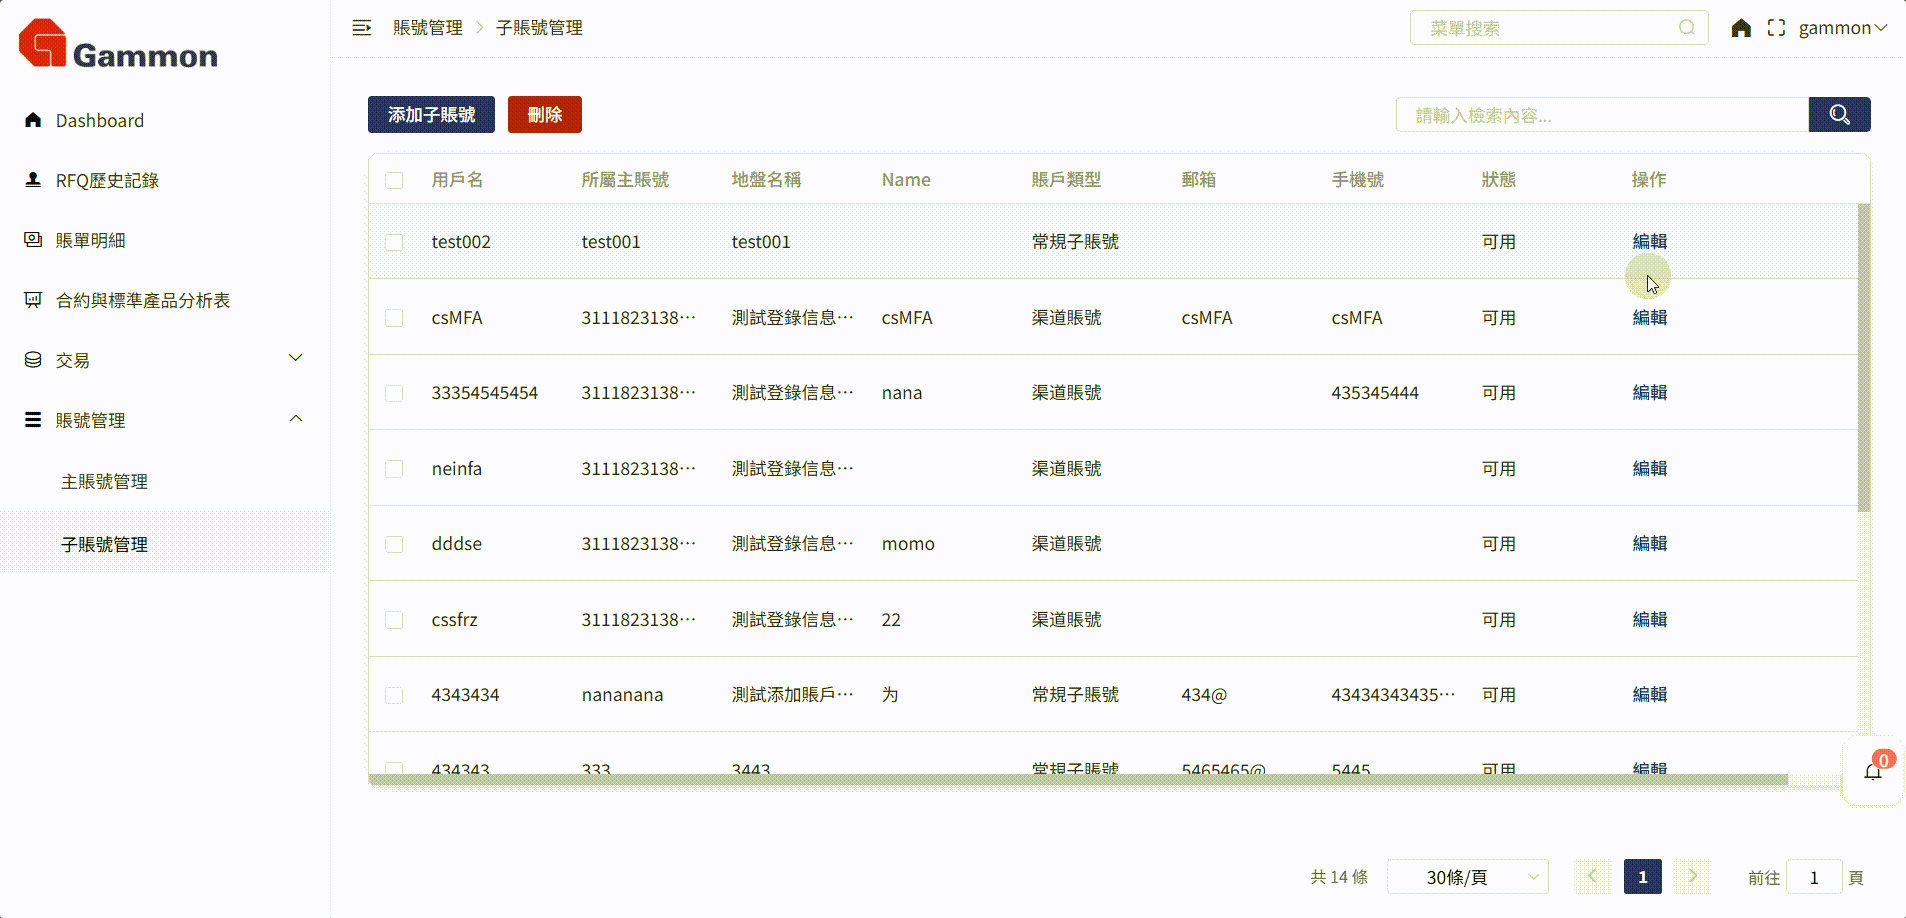Select the checkbox for user csMFA
1906x918 pixels.
(x=394, y=318)
